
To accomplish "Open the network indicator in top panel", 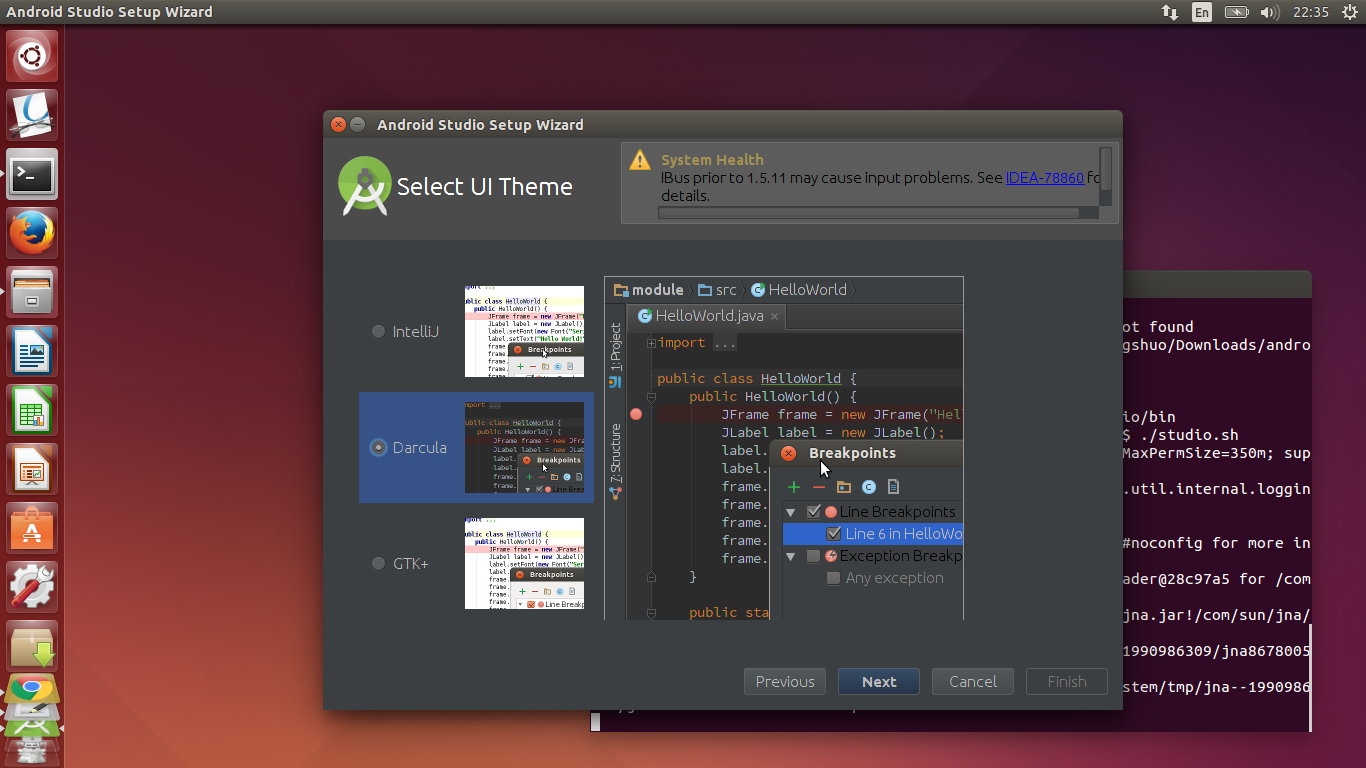I will pyautogui.click(x=1169, y=12).
